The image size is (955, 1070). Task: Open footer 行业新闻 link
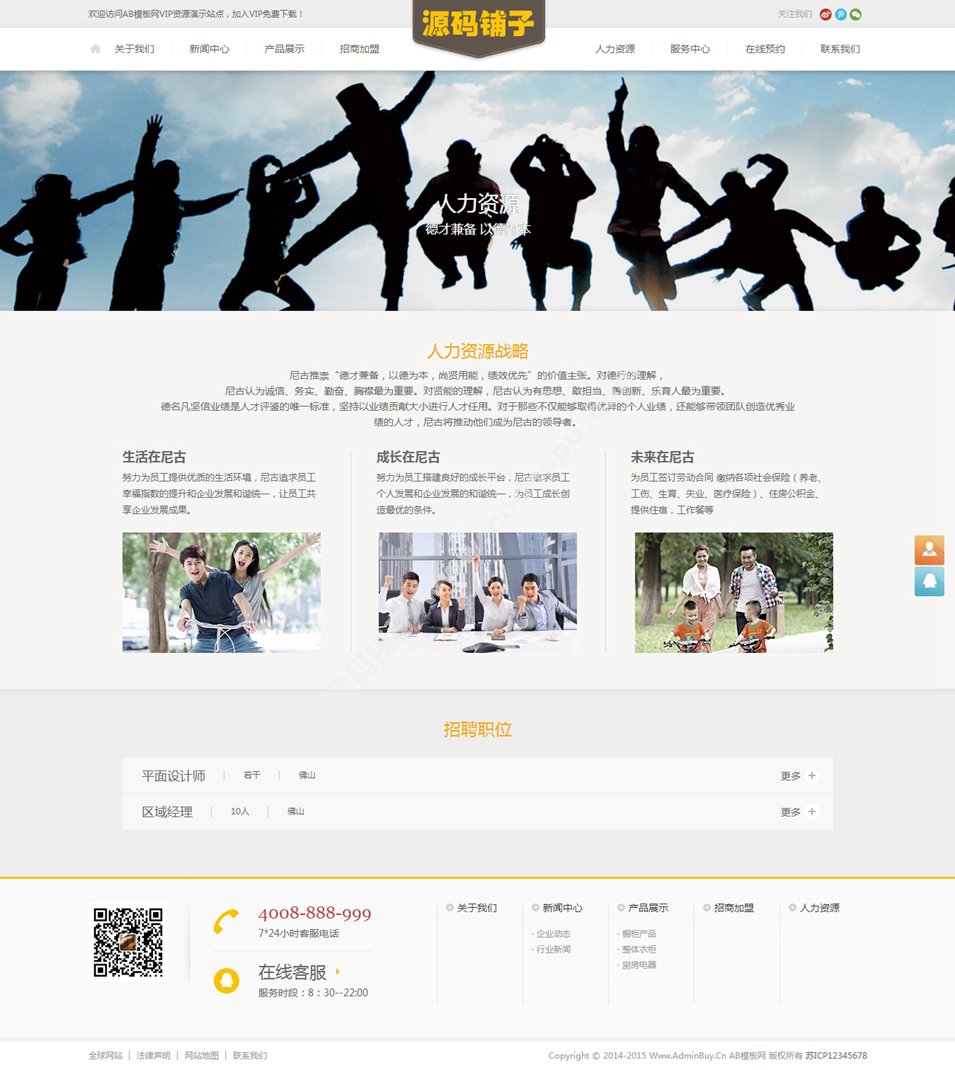[553, 950]
